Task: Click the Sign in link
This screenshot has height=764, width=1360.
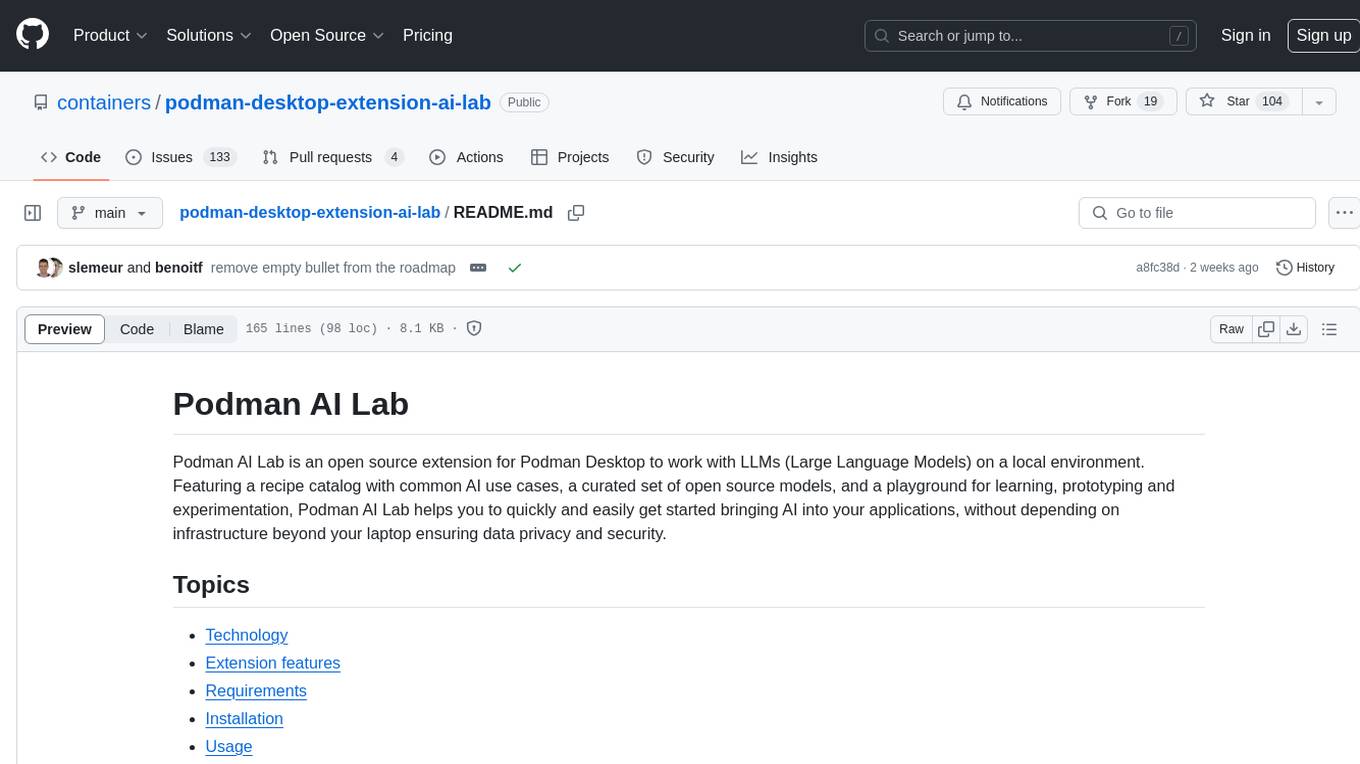Action: pos(1245,35)
